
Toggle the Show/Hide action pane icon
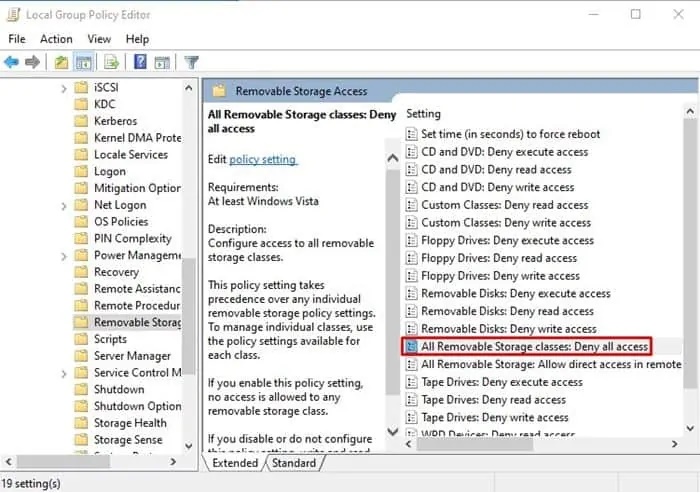[162, 62]
